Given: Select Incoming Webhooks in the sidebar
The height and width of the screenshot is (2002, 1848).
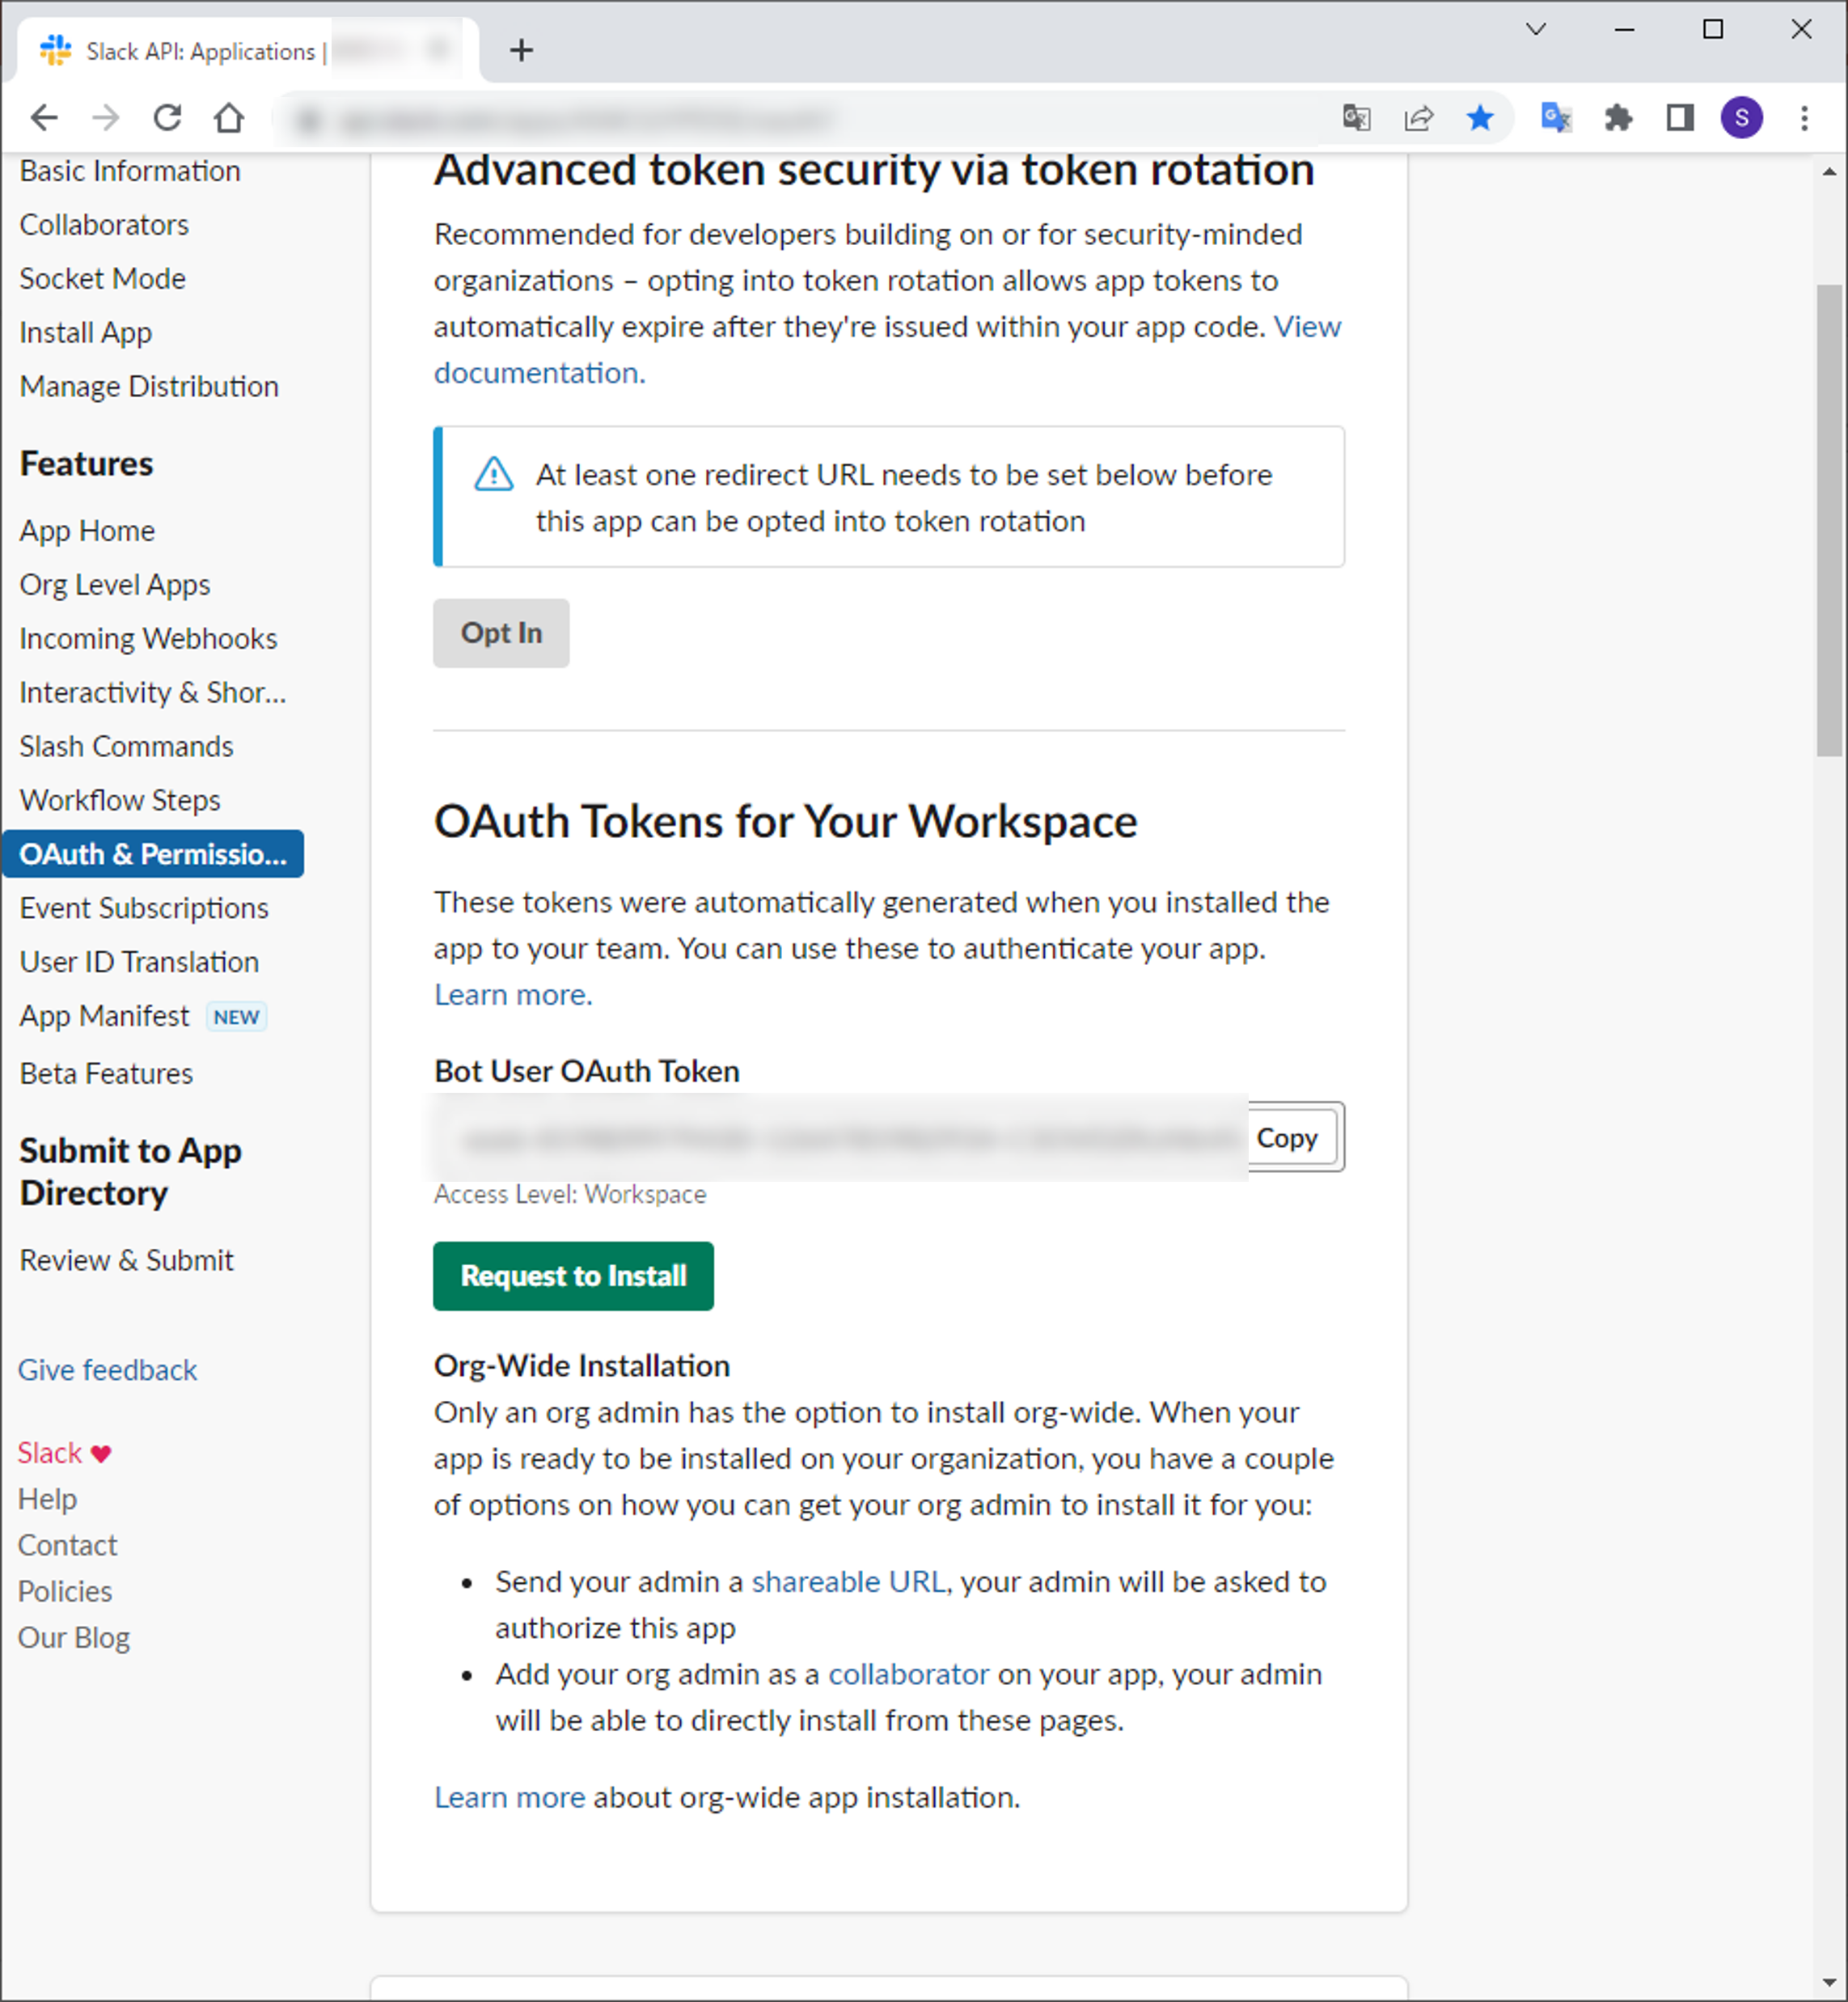Looking at the screenshot, I should (x=148, y=638).
